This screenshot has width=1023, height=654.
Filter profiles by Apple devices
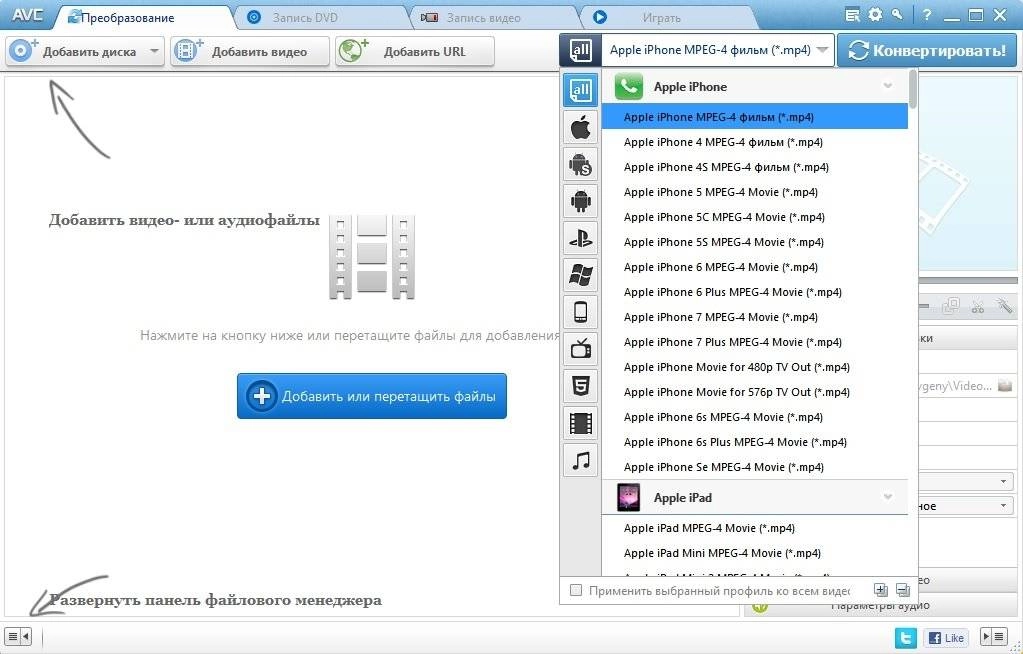[580, 127]
